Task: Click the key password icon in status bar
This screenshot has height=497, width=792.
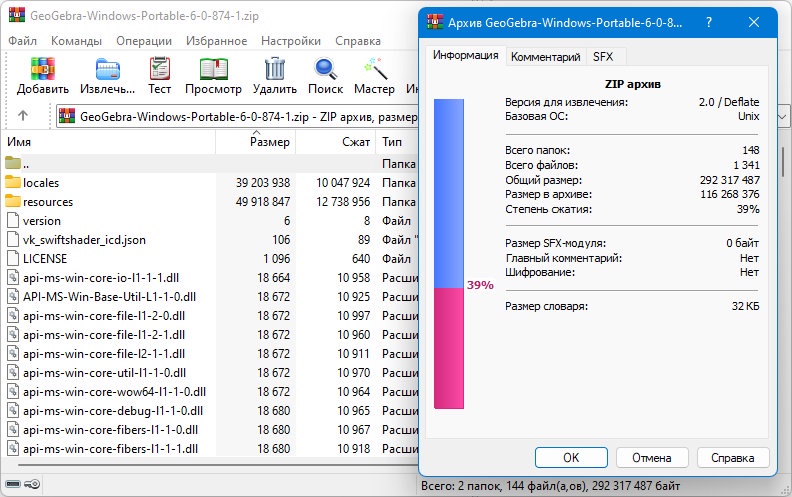Action: tap(32, 484)
